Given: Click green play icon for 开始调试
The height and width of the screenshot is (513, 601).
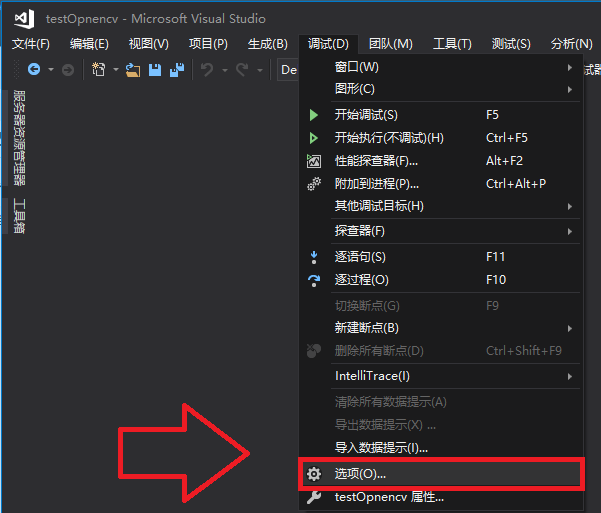Looking at the screenshot, I should pos(314,115).
